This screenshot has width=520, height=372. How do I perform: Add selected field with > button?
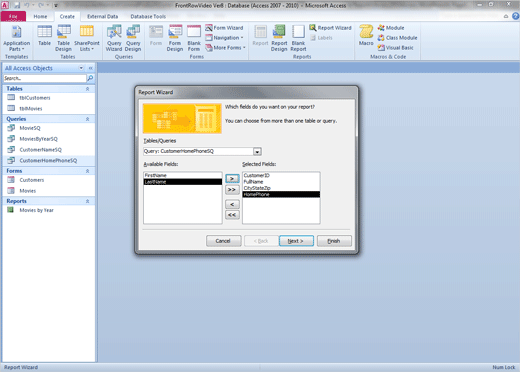(232, 179)
